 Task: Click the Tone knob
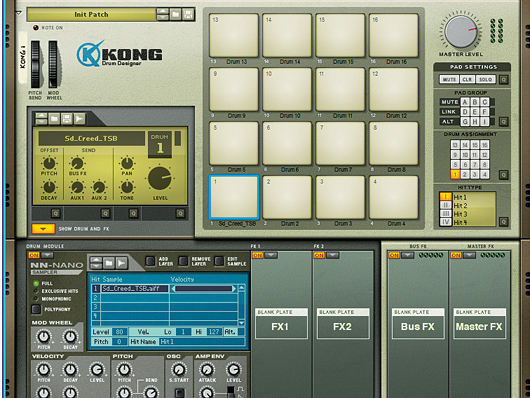tap(127, 187)
